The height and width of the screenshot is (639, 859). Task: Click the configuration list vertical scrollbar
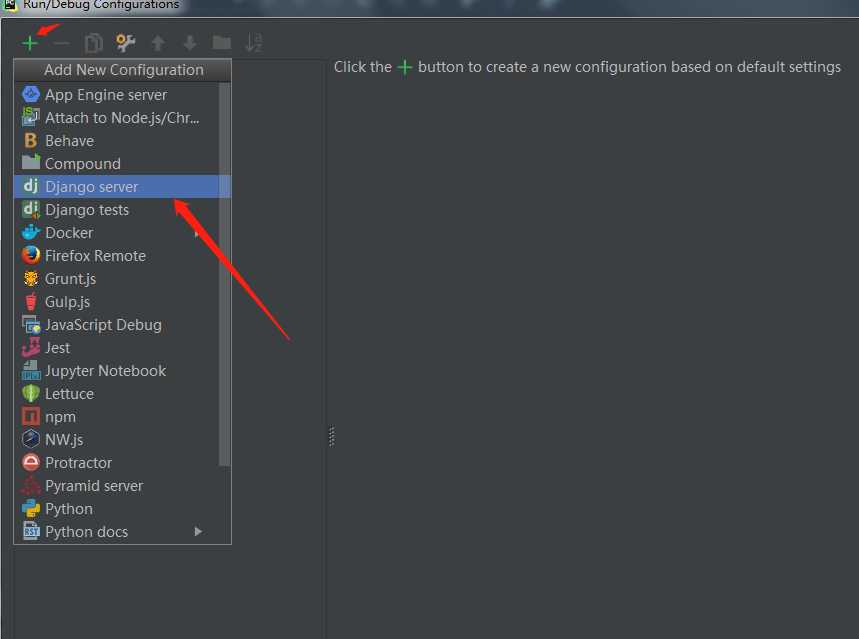pyautogui.click(x=225, y=274)
